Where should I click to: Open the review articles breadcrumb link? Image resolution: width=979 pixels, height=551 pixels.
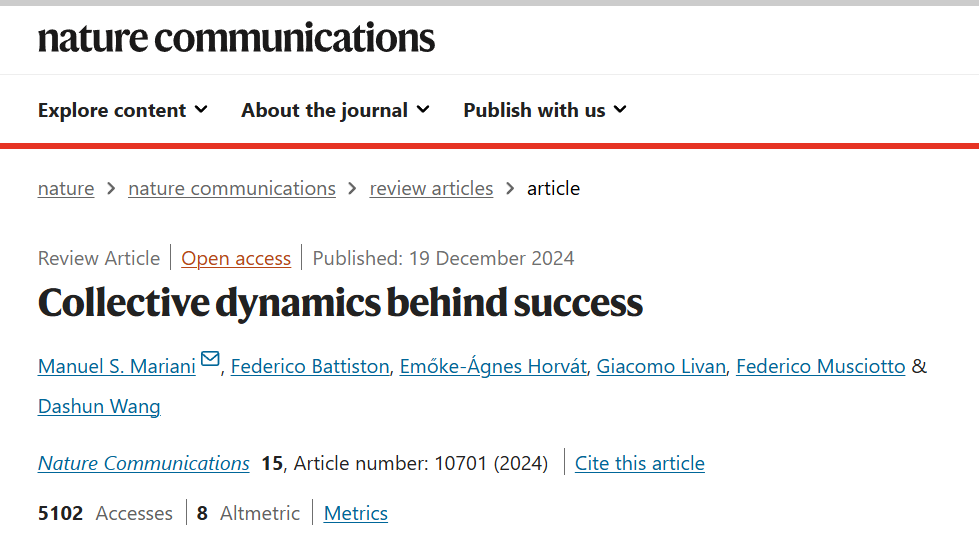(431, 188)
